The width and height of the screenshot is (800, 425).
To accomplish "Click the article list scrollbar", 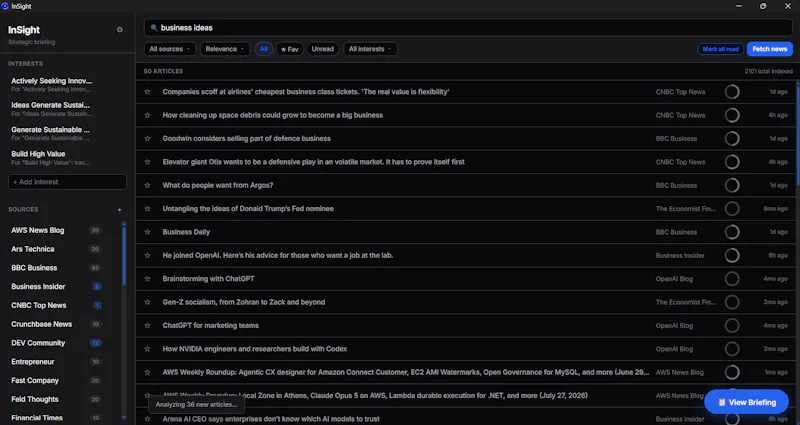I will [798, 133].
